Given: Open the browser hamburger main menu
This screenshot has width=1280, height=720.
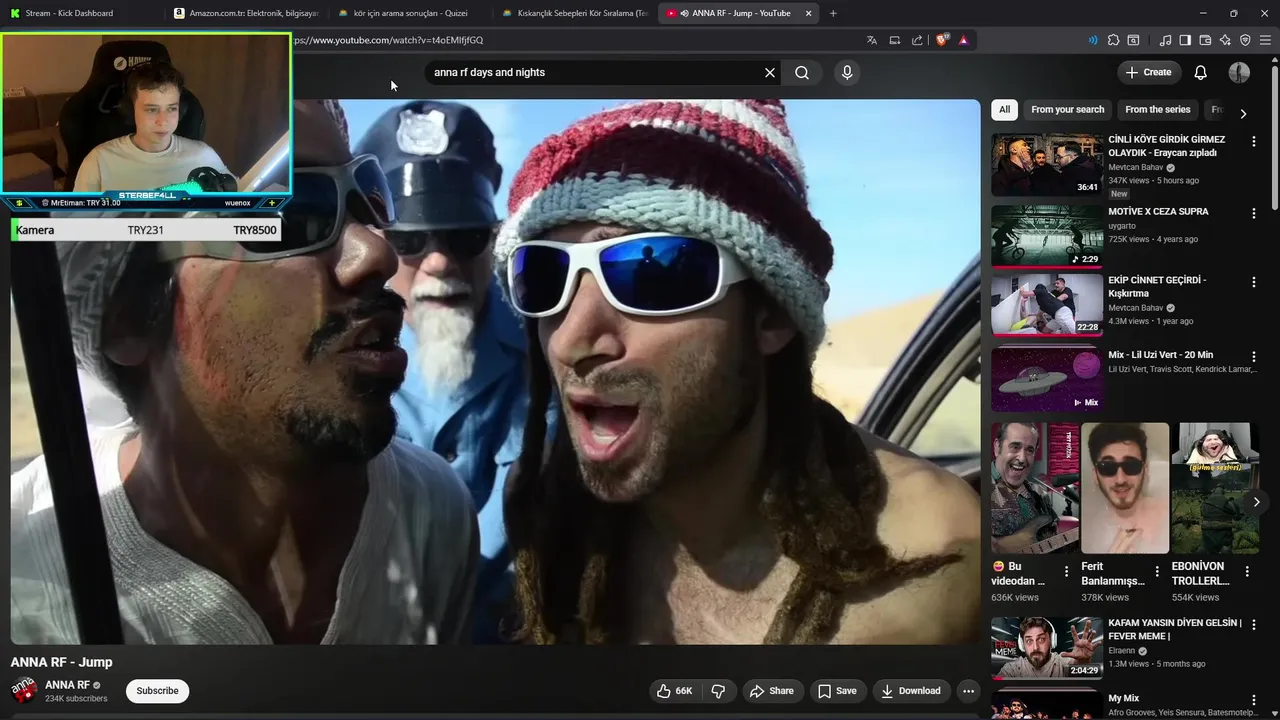Looking at the screenshot, I should tap(1265, 40).
